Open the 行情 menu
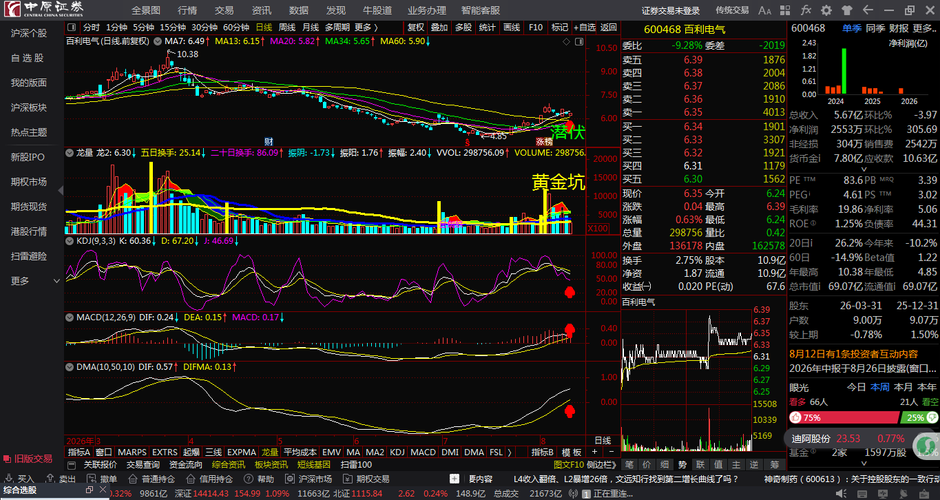Screen dimensions: 940x500 [188, 10]
